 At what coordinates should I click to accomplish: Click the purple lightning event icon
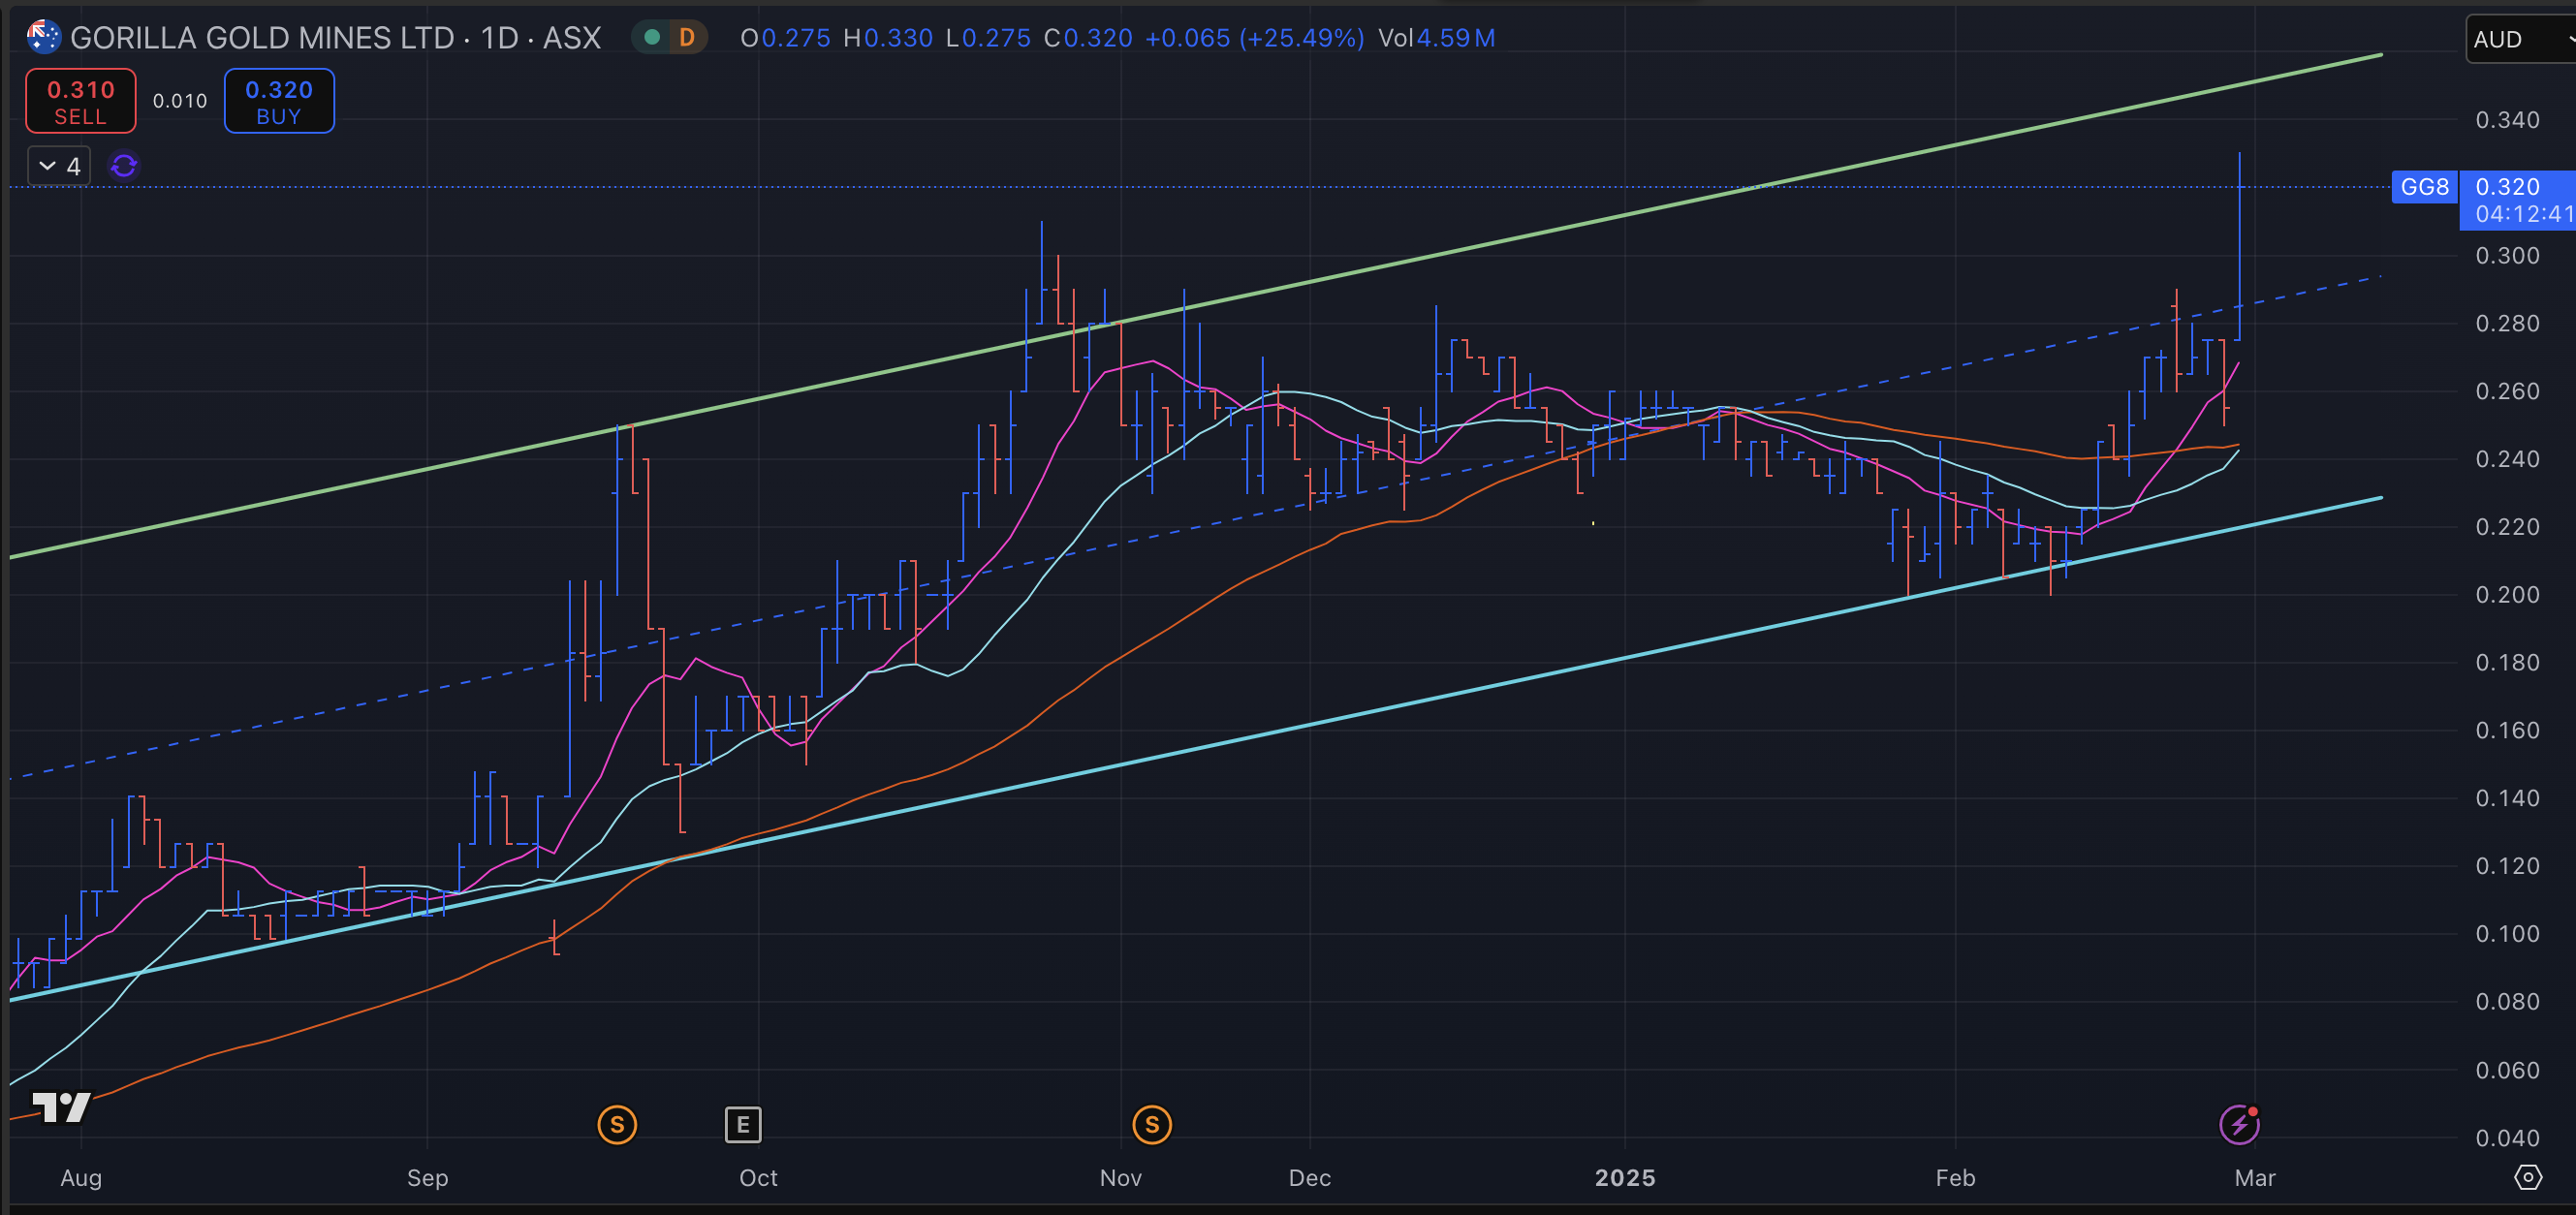coord(2239,1125)
